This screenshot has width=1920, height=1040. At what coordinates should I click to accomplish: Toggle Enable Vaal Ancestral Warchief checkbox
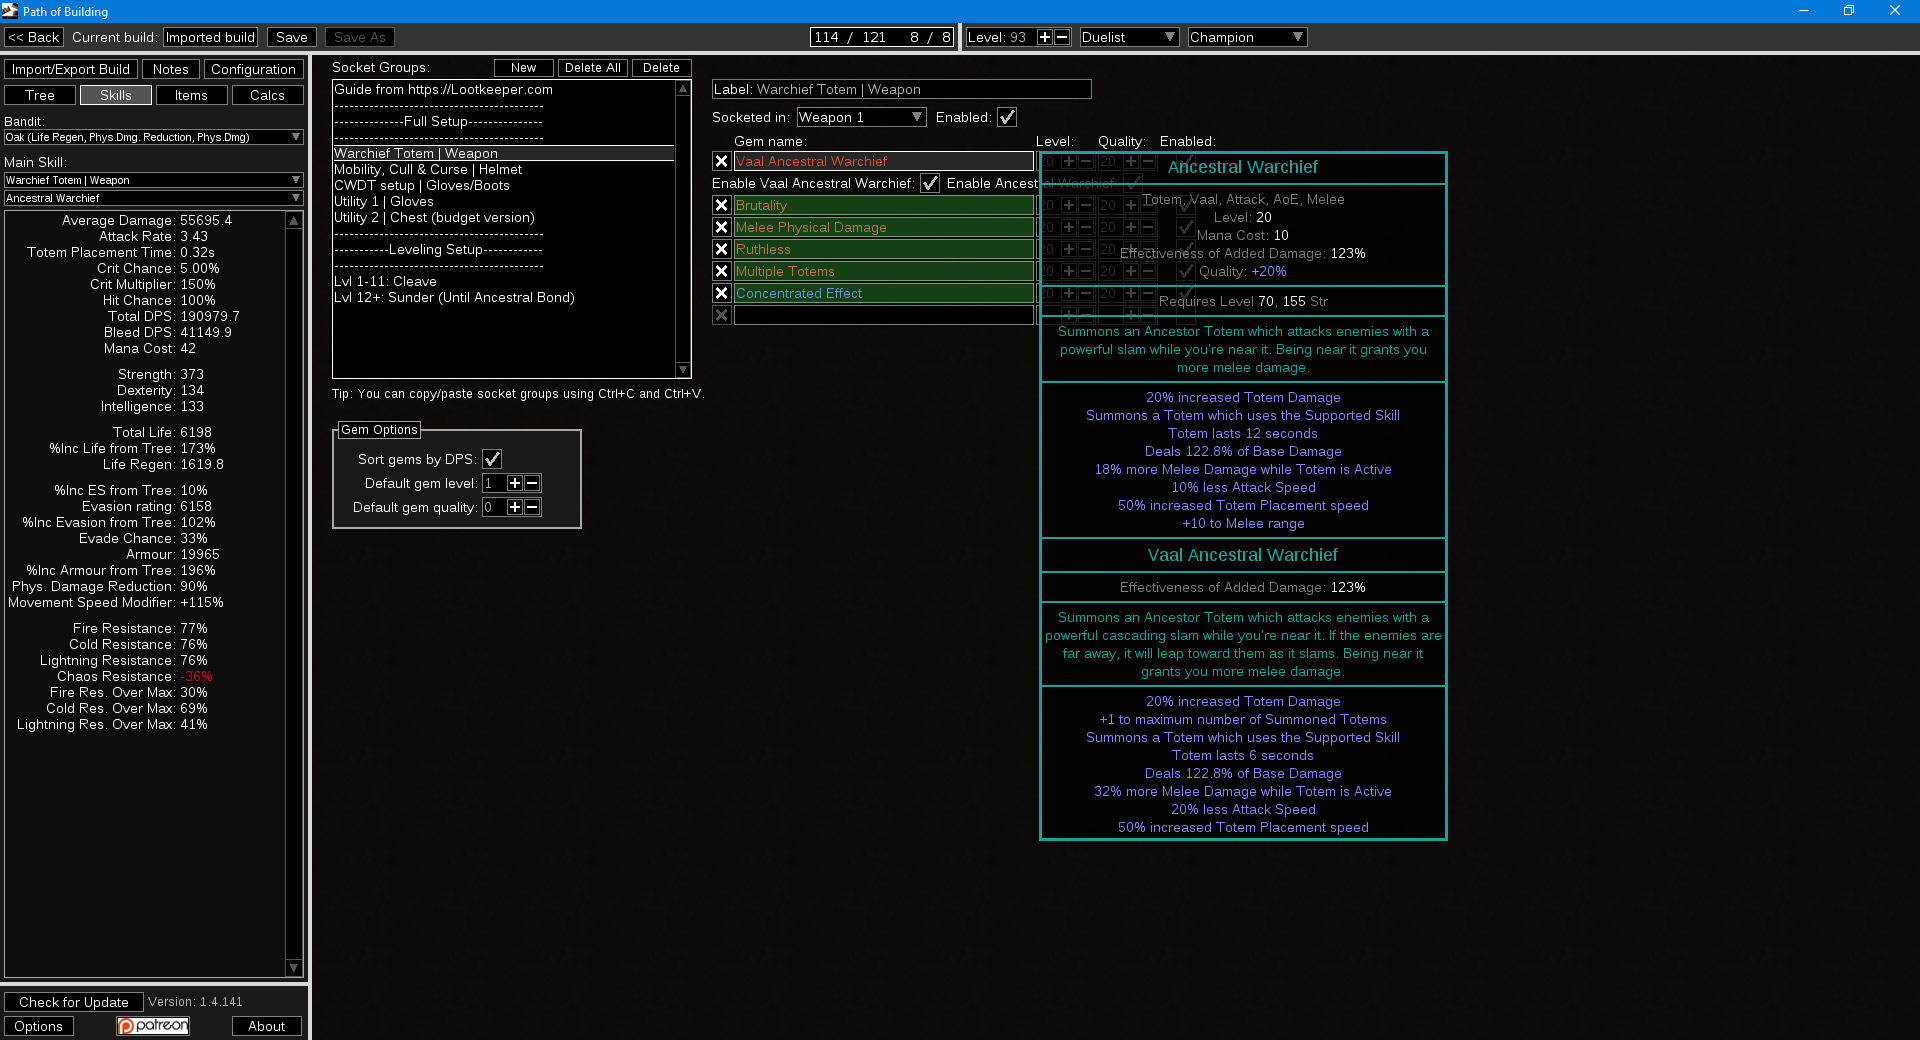coord(930,183)
